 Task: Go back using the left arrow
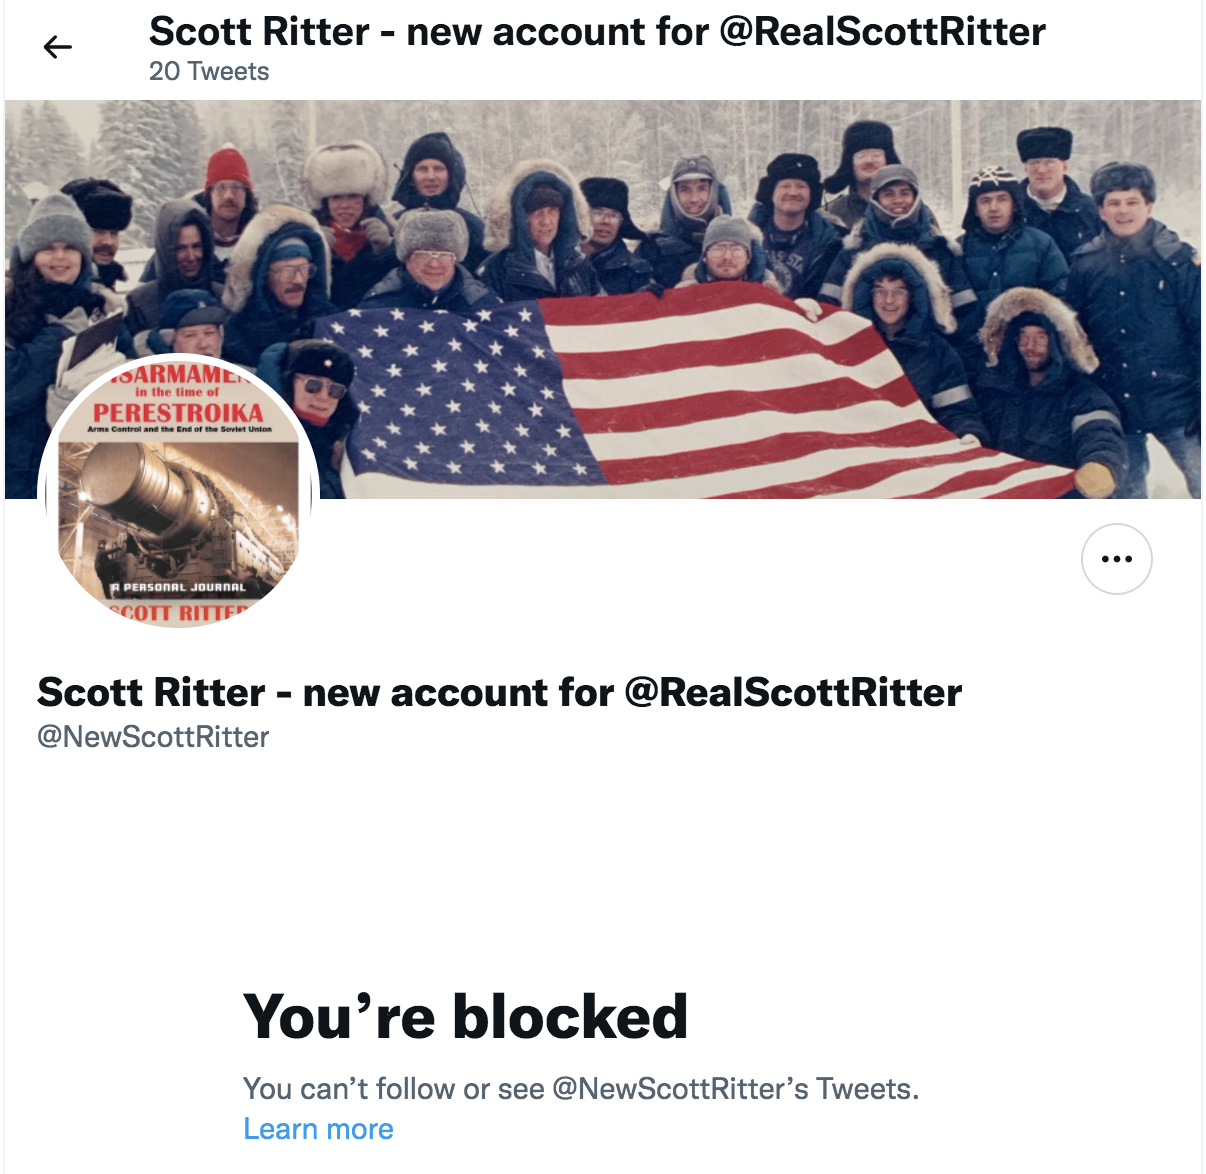click(58, 47)
